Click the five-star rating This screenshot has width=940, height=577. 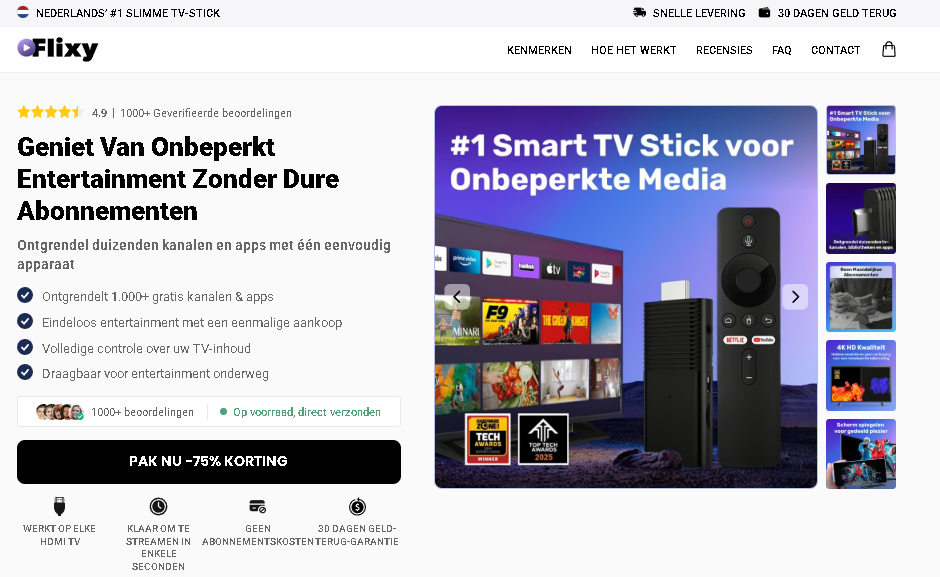pos(49,112)
